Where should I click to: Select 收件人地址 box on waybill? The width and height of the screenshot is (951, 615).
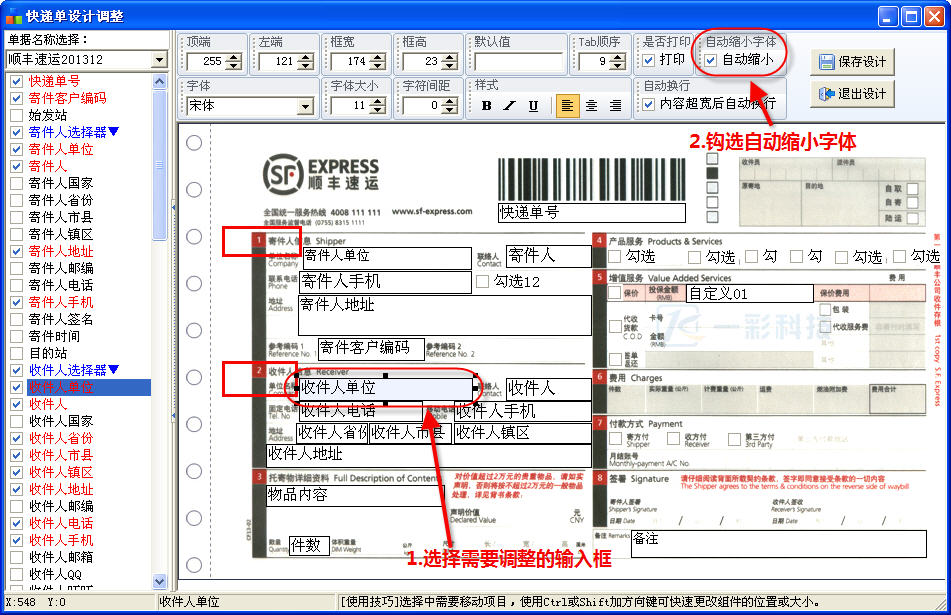tap(429, 455)
